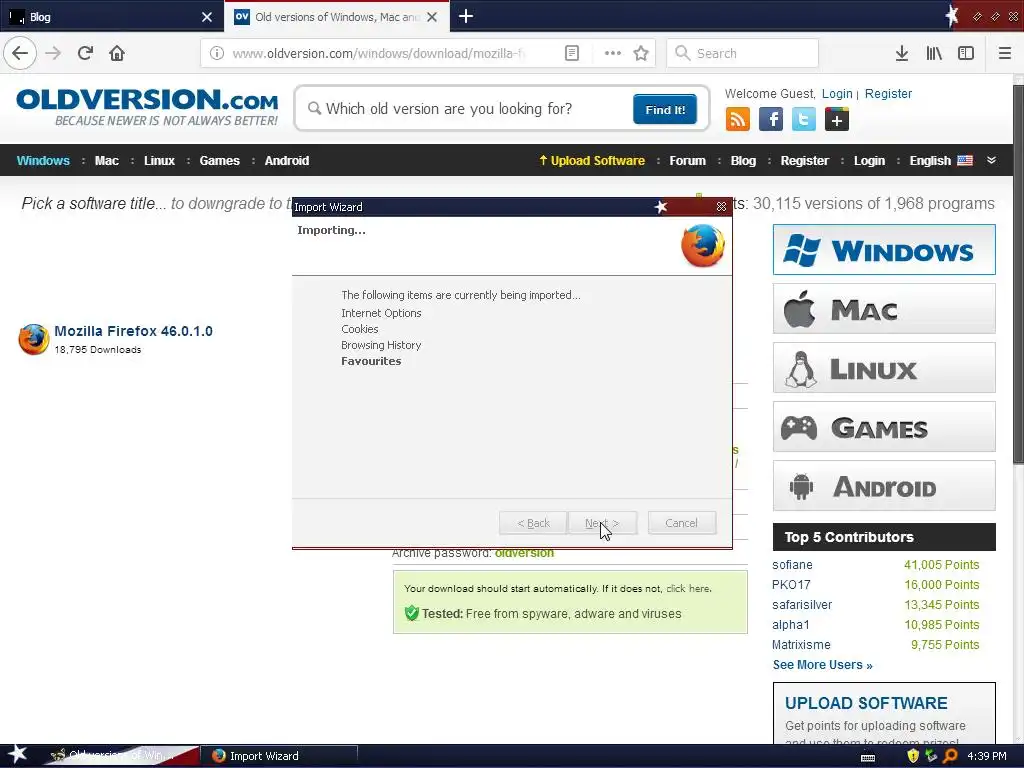
Task: Open the Windows category banner
Action: pos(884,249)
